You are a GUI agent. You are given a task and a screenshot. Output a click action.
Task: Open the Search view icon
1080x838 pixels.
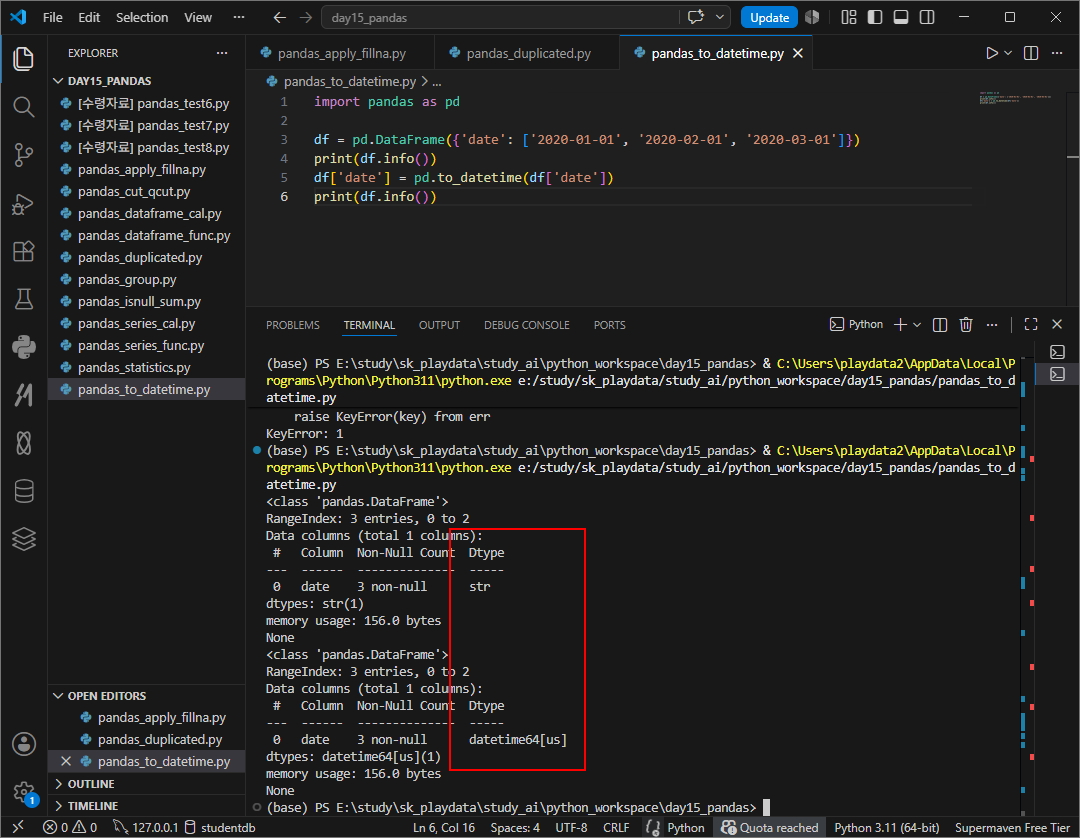point(23,107)
